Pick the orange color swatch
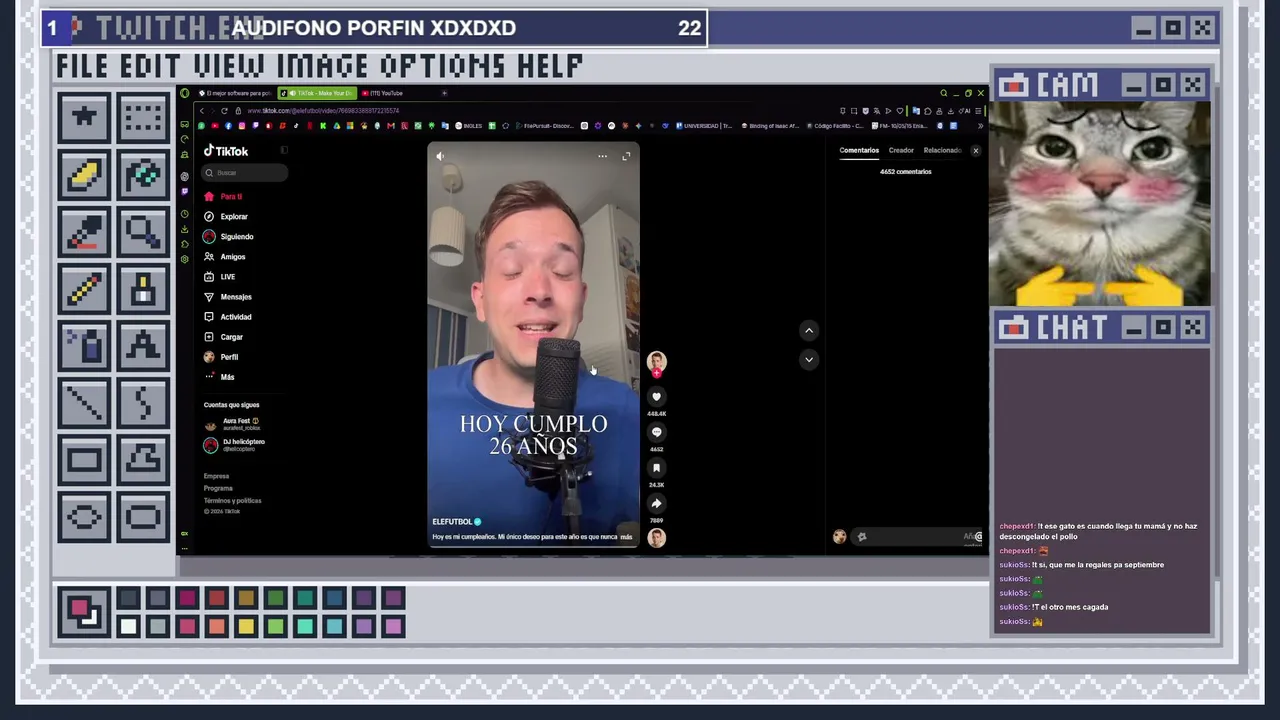Viewport: 1280px width, 720px height. (x=217, y=627)
